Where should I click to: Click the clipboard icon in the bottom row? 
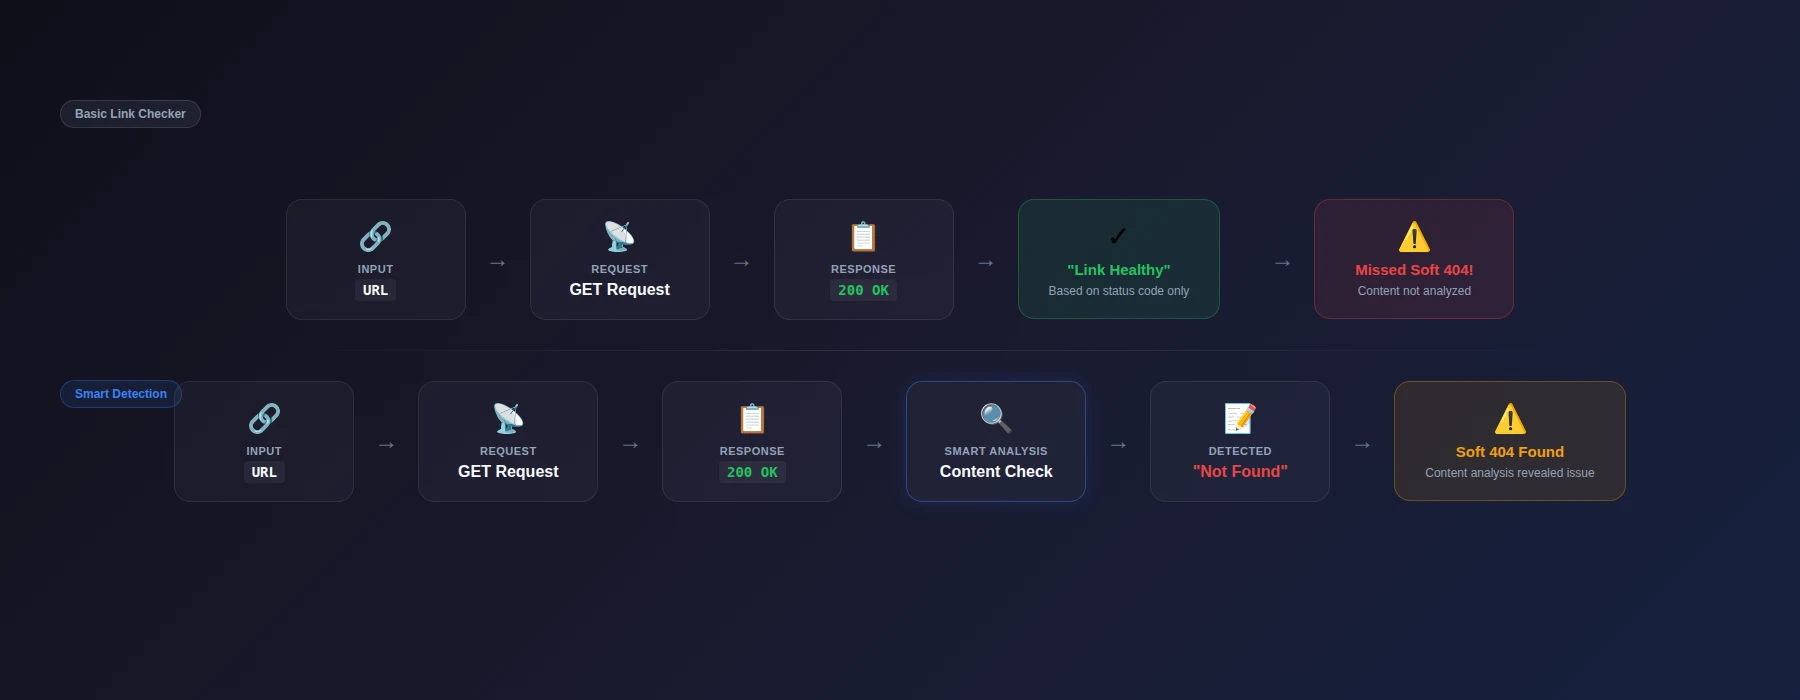(752, 419)
